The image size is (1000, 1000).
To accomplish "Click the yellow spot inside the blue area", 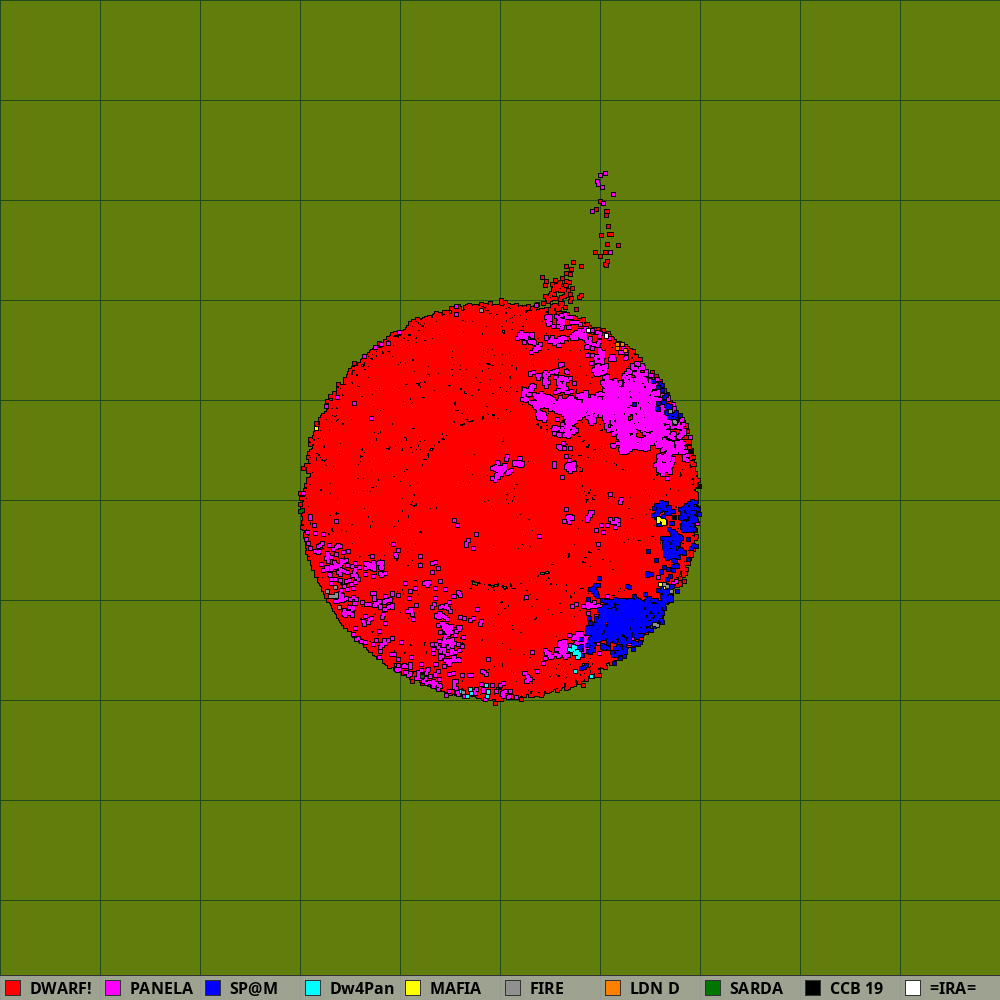I will click(x=661, y=522).
